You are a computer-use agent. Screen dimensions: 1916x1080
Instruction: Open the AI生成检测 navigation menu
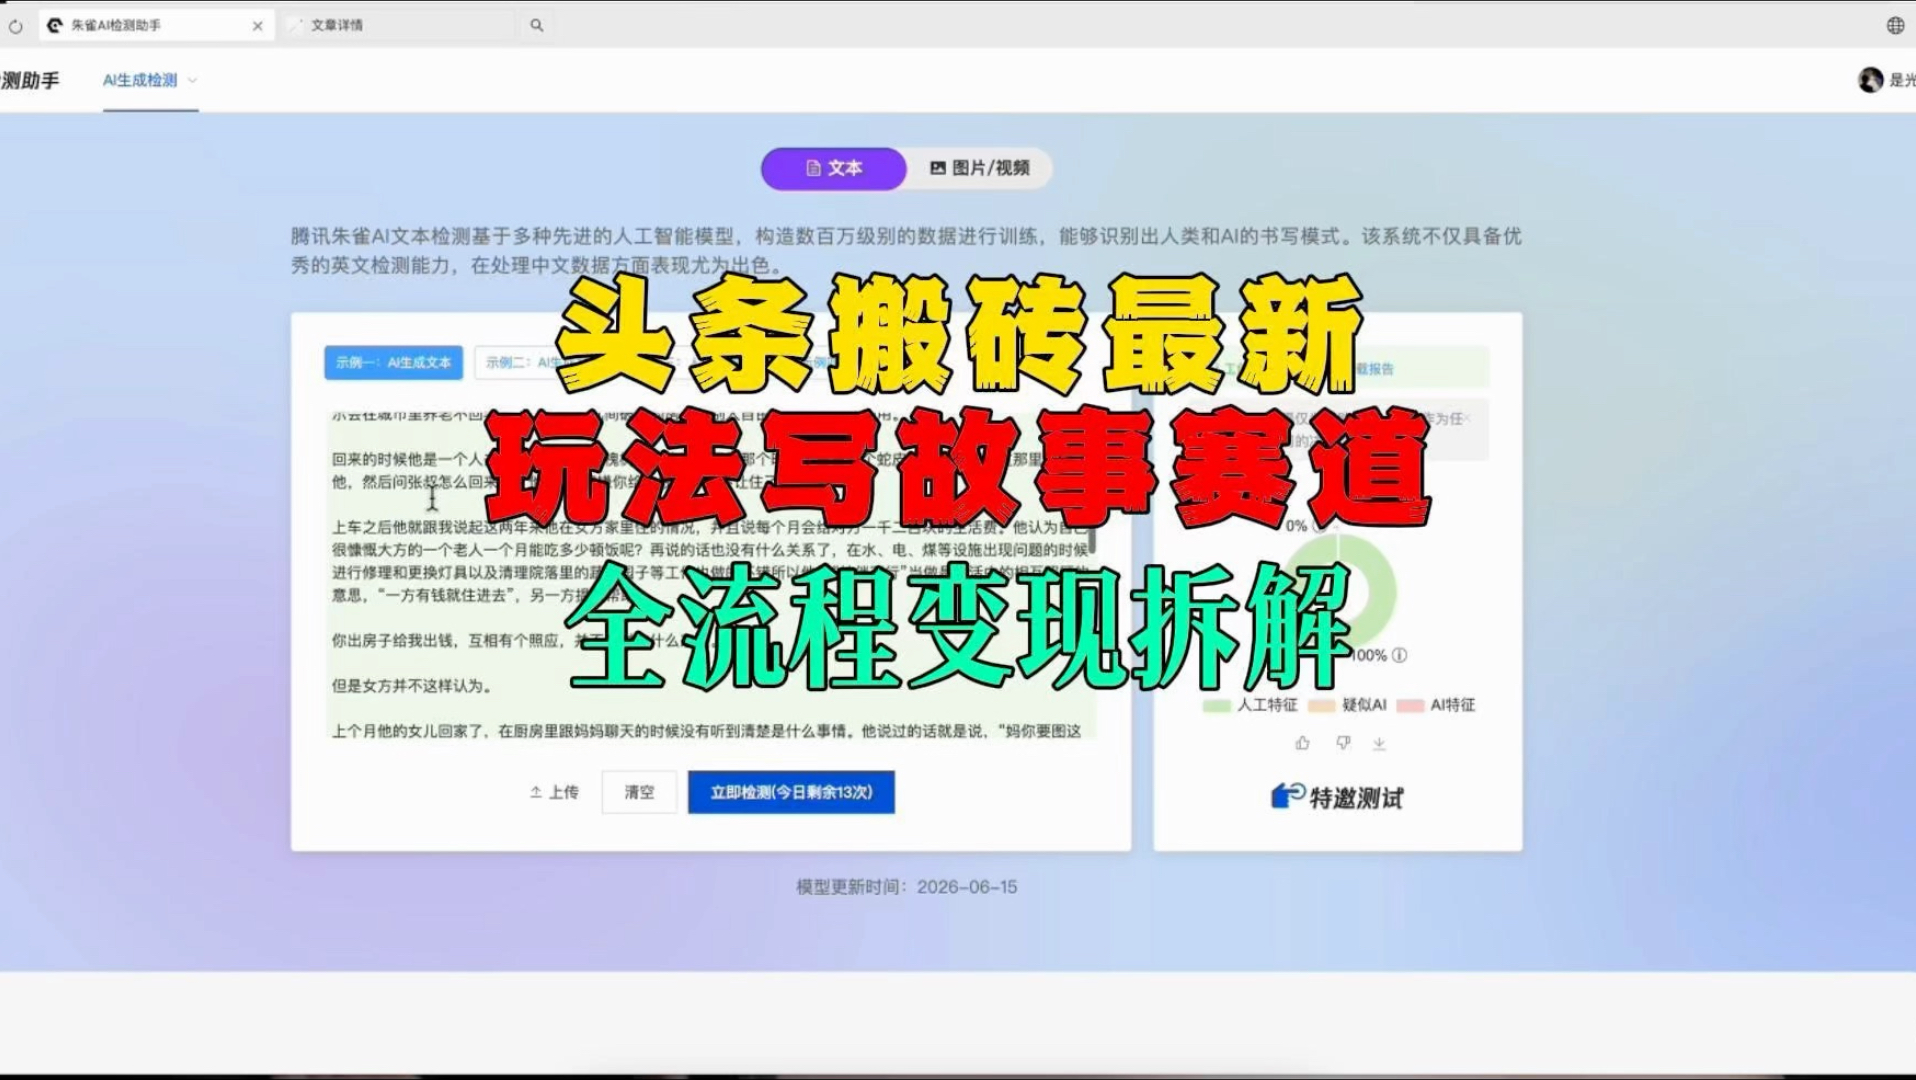pyautogui.click(x=140, y=80)
